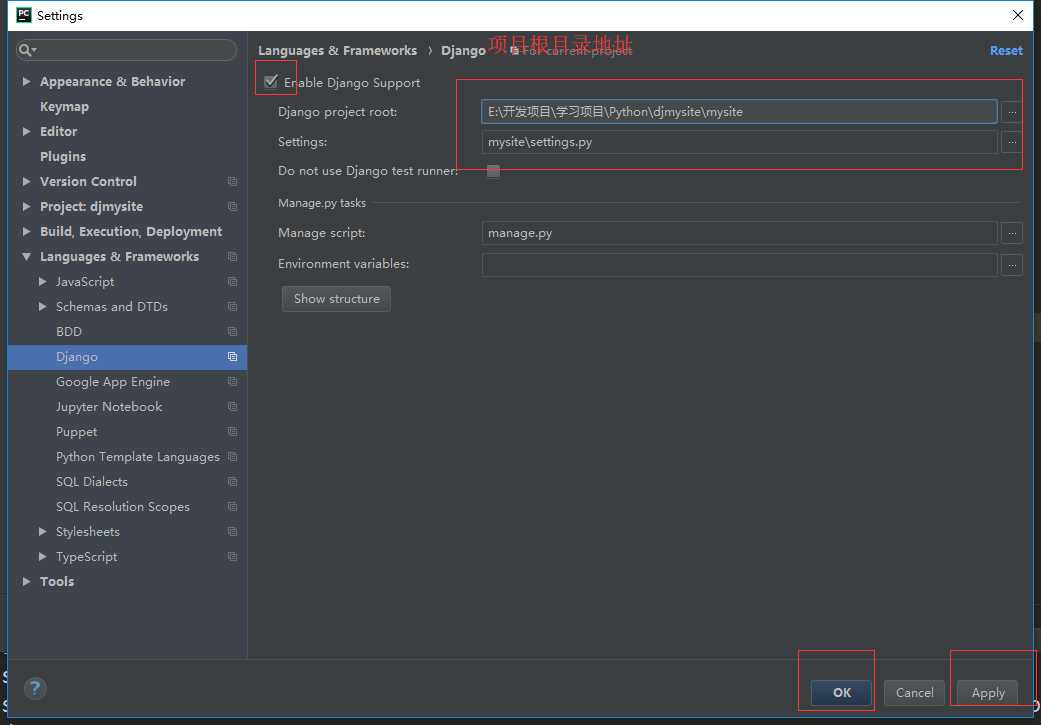Open SQL Dialects settings

[92, 482]
